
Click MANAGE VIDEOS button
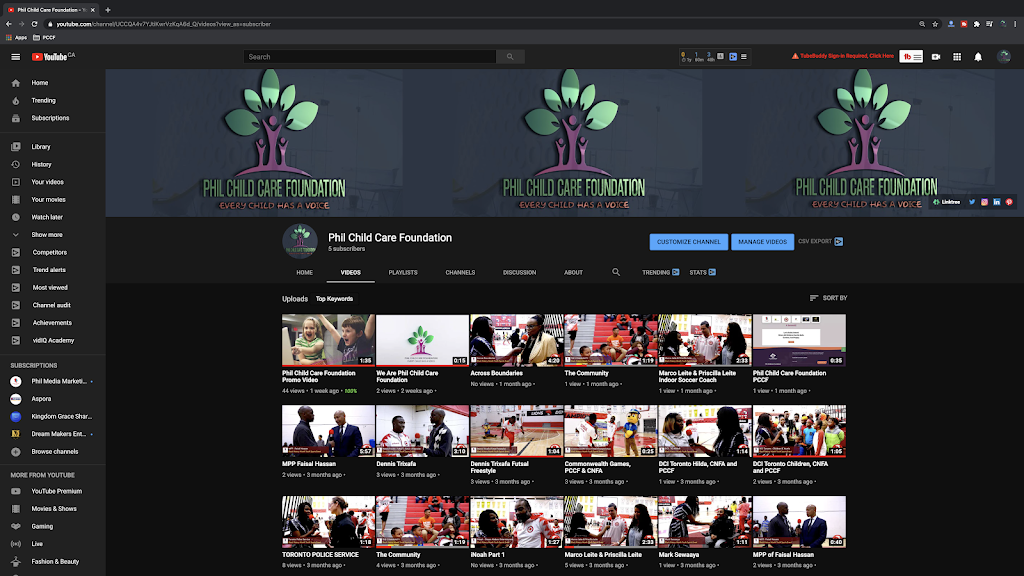[x=762, y=242]
